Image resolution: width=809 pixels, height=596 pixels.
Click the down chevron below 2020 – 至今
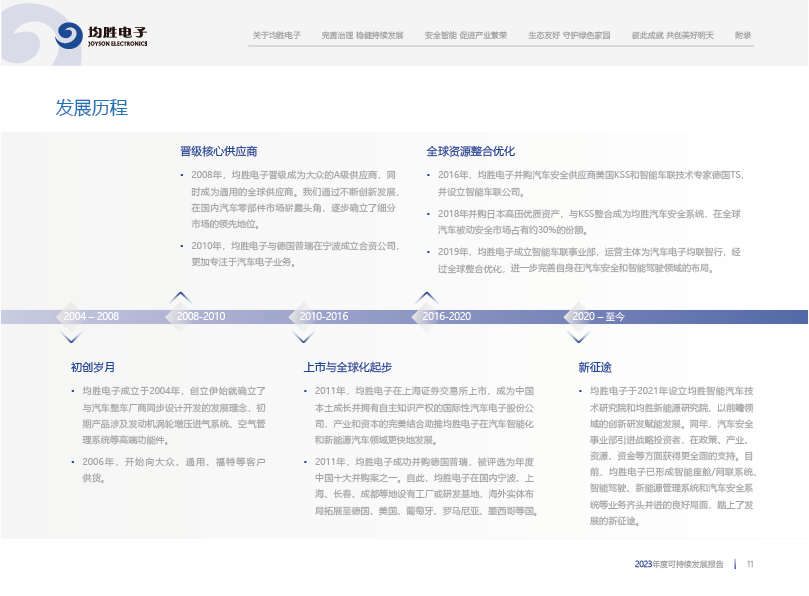(x=576, y=337)
